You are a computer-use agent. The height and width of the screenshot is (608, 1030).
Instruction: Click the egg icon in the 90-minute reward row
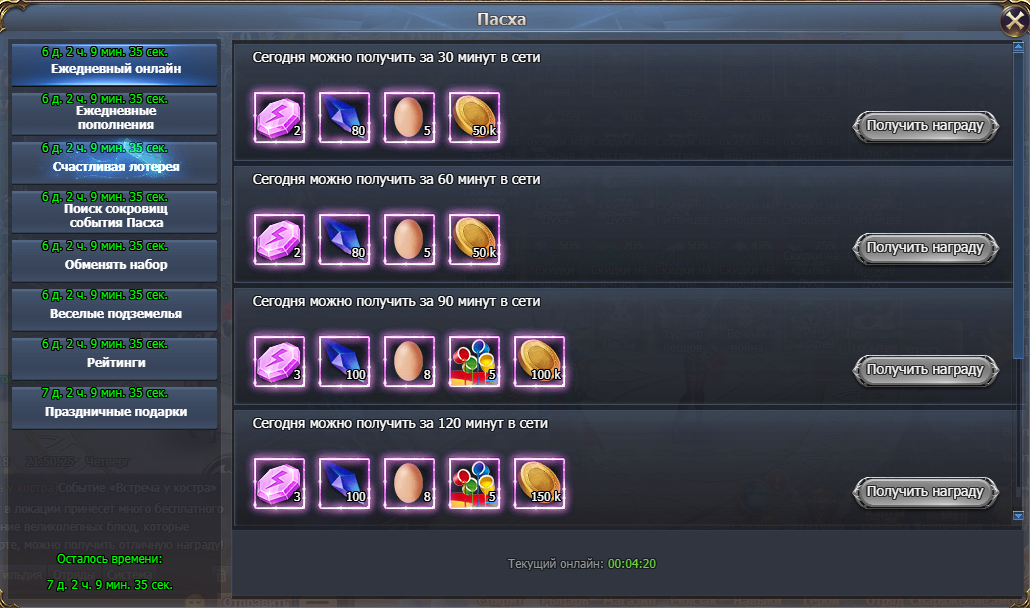tap(409, 362)
